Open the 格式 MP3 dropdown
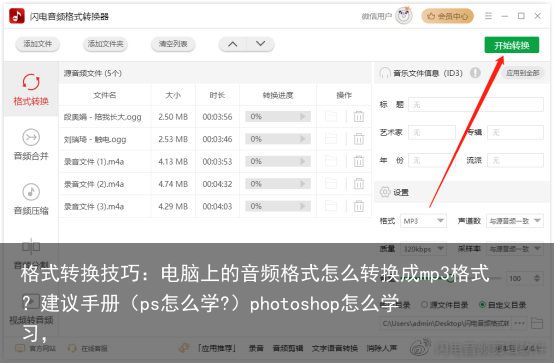 pyautogui.click(x=423, y=221)
